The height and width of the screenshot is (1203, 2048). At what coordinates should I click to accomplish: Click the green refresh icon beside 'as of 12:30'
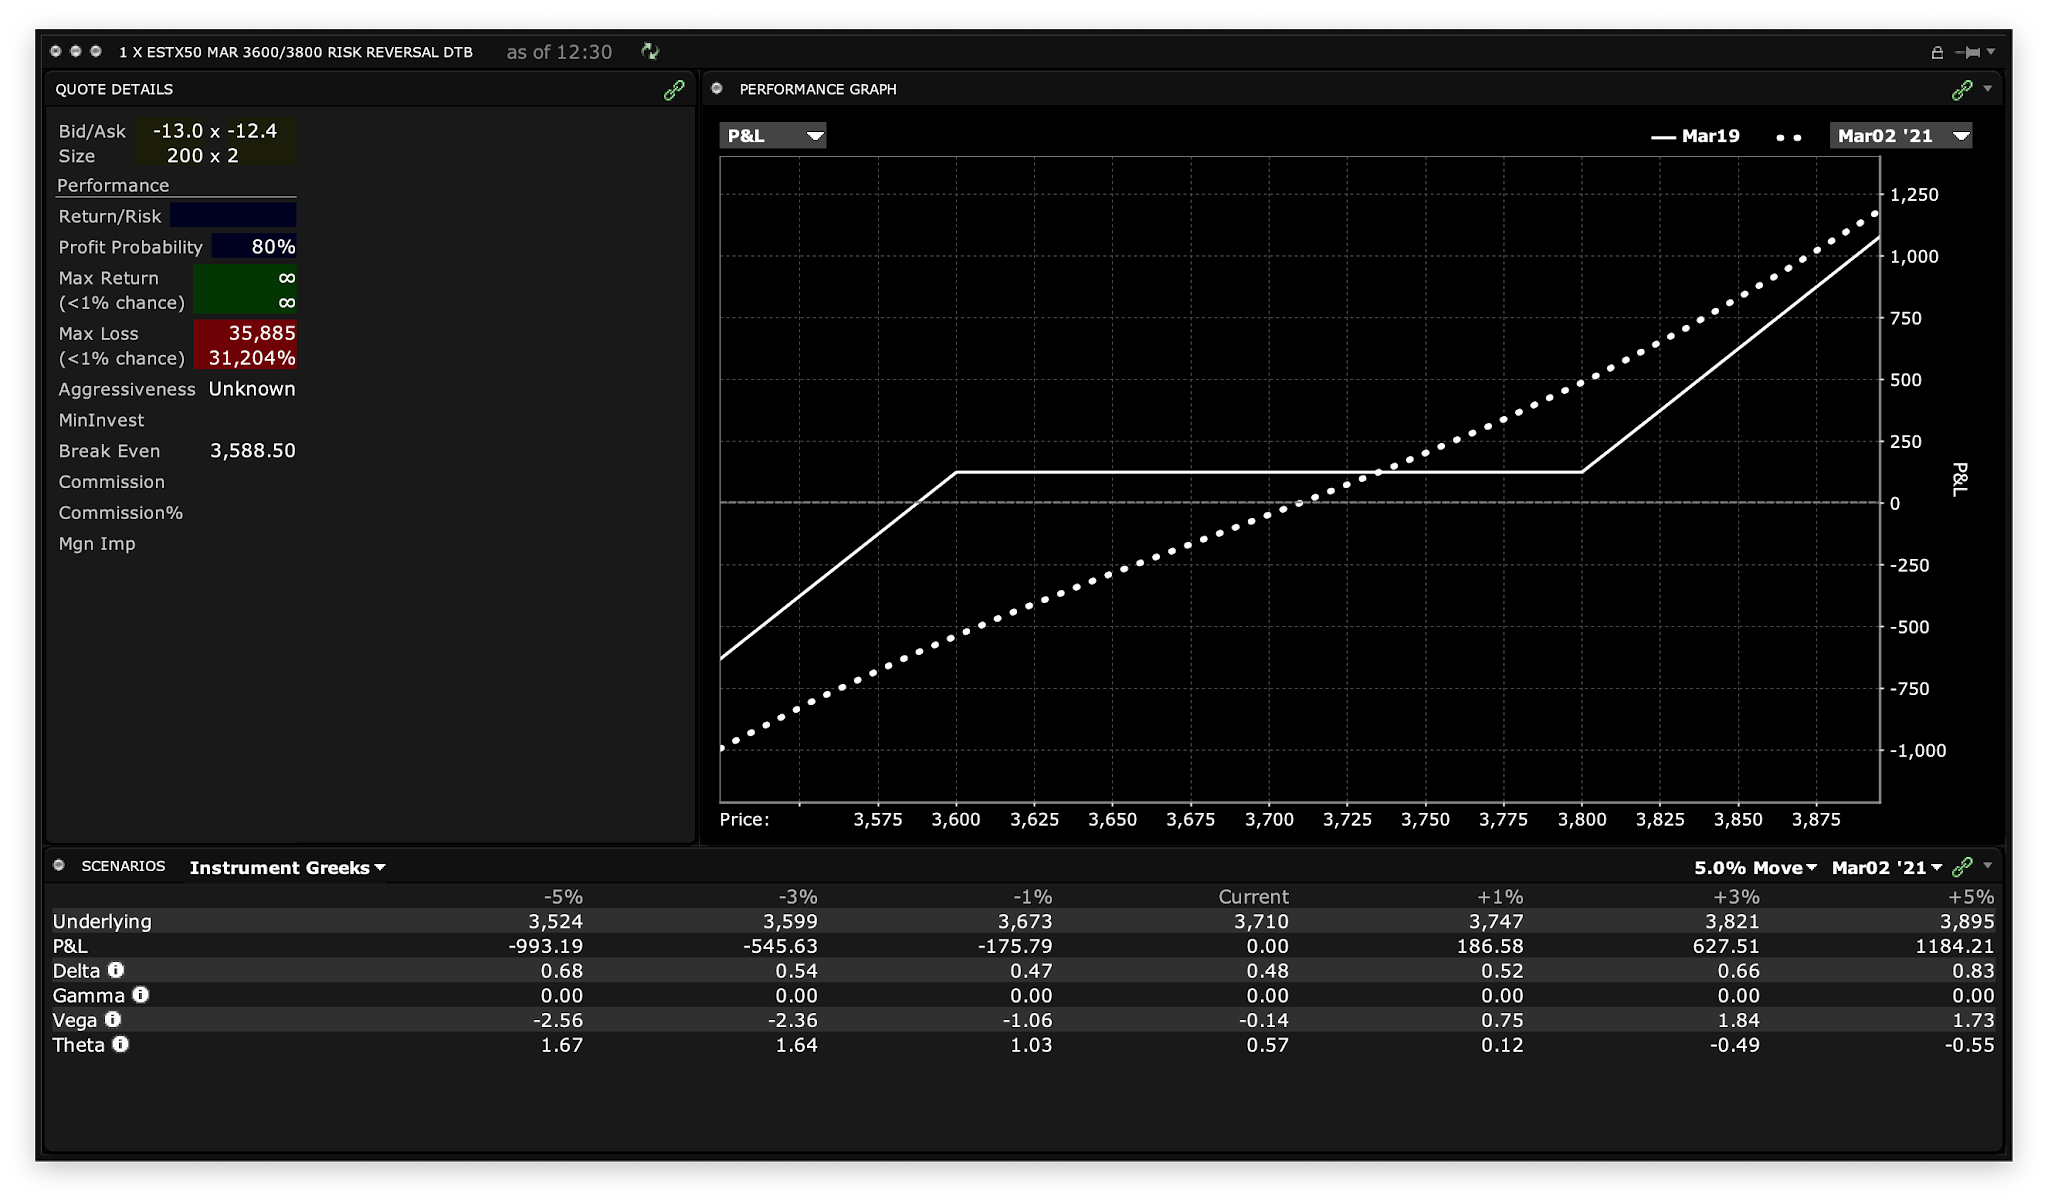[x=650, y=51]
